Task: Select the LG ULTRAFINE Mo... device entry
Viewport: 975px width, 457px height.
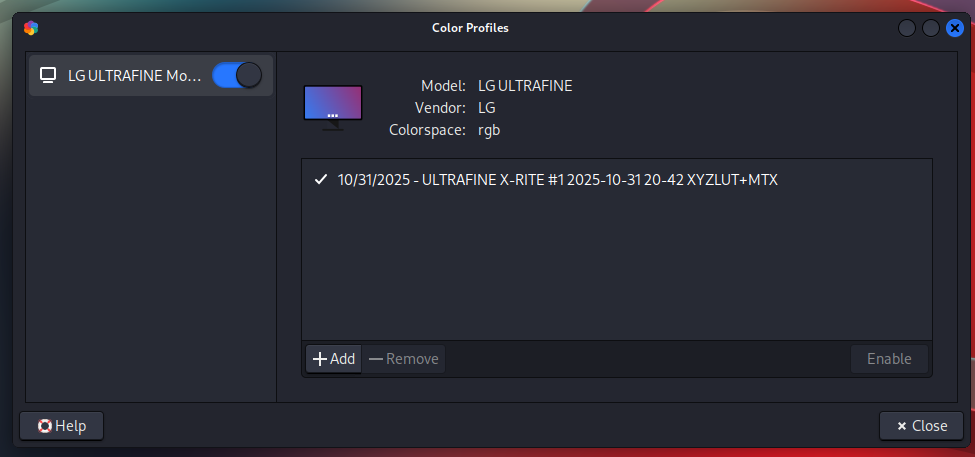Action: 133,76
